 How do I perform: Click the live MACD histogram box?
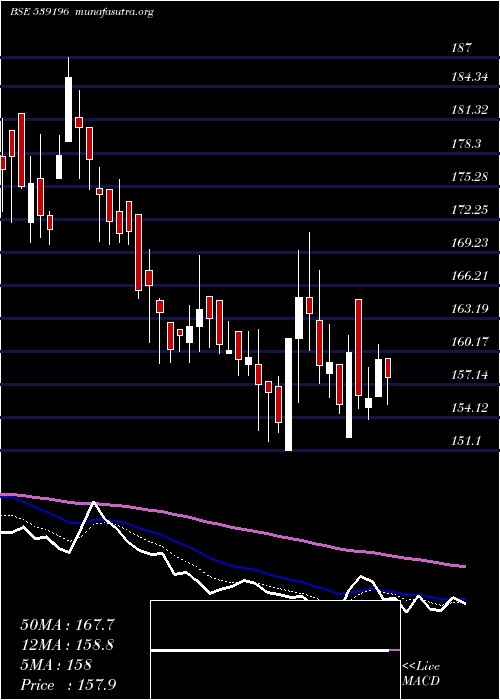point(275,650)
